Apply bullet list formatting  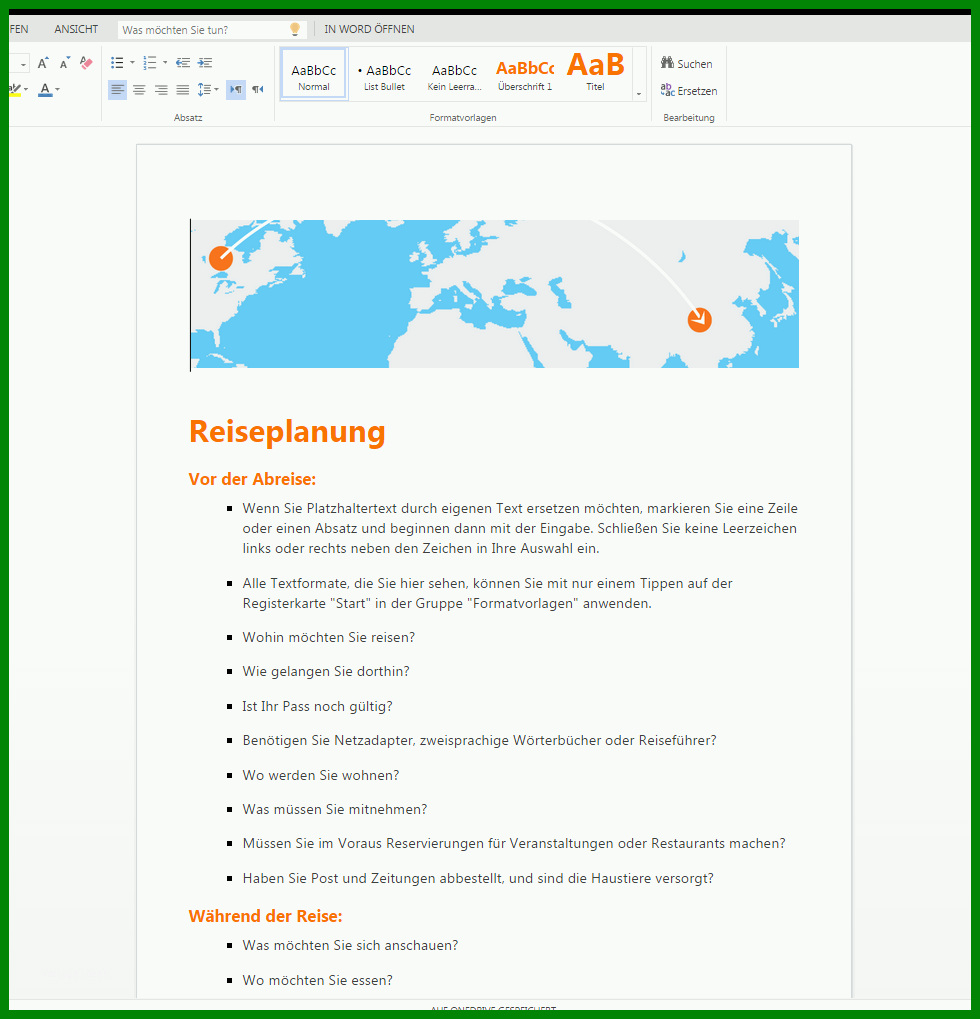pyautogui.click(x=117, y=63)
